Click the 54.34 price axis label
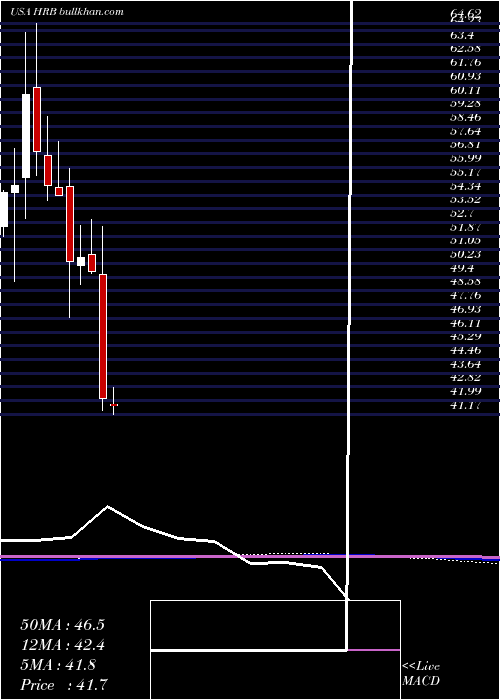 [465, 186]
